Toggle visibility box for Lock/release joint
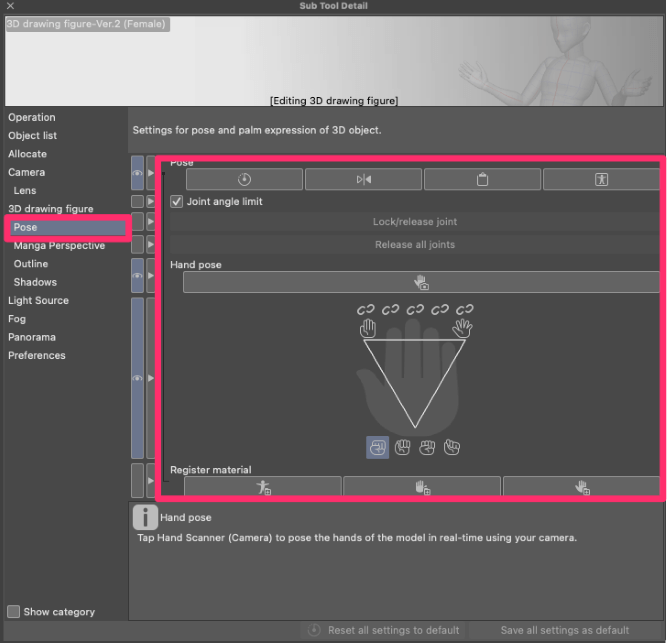The height and width of the screenshot is (643, 667). 137,222
